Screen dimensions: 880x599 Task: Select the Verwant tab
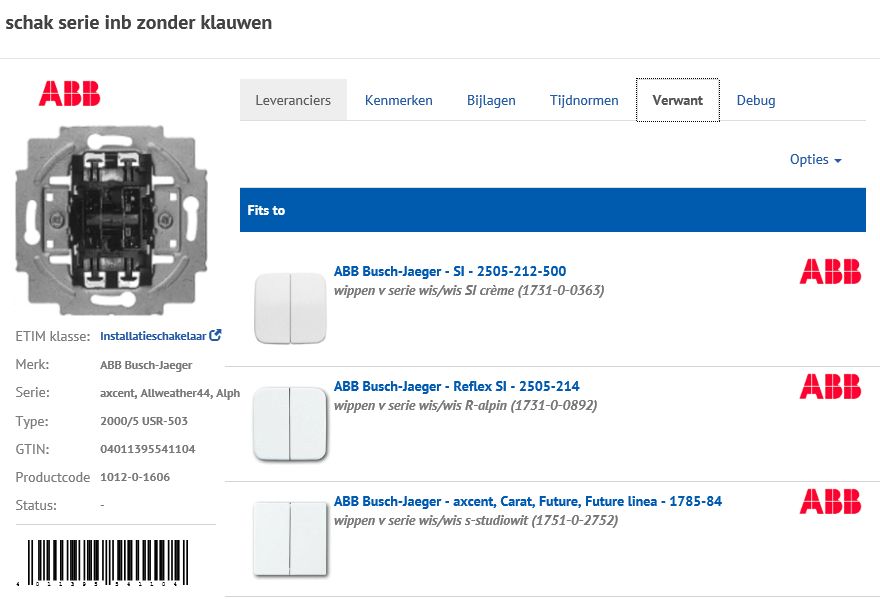pos(677,100)
